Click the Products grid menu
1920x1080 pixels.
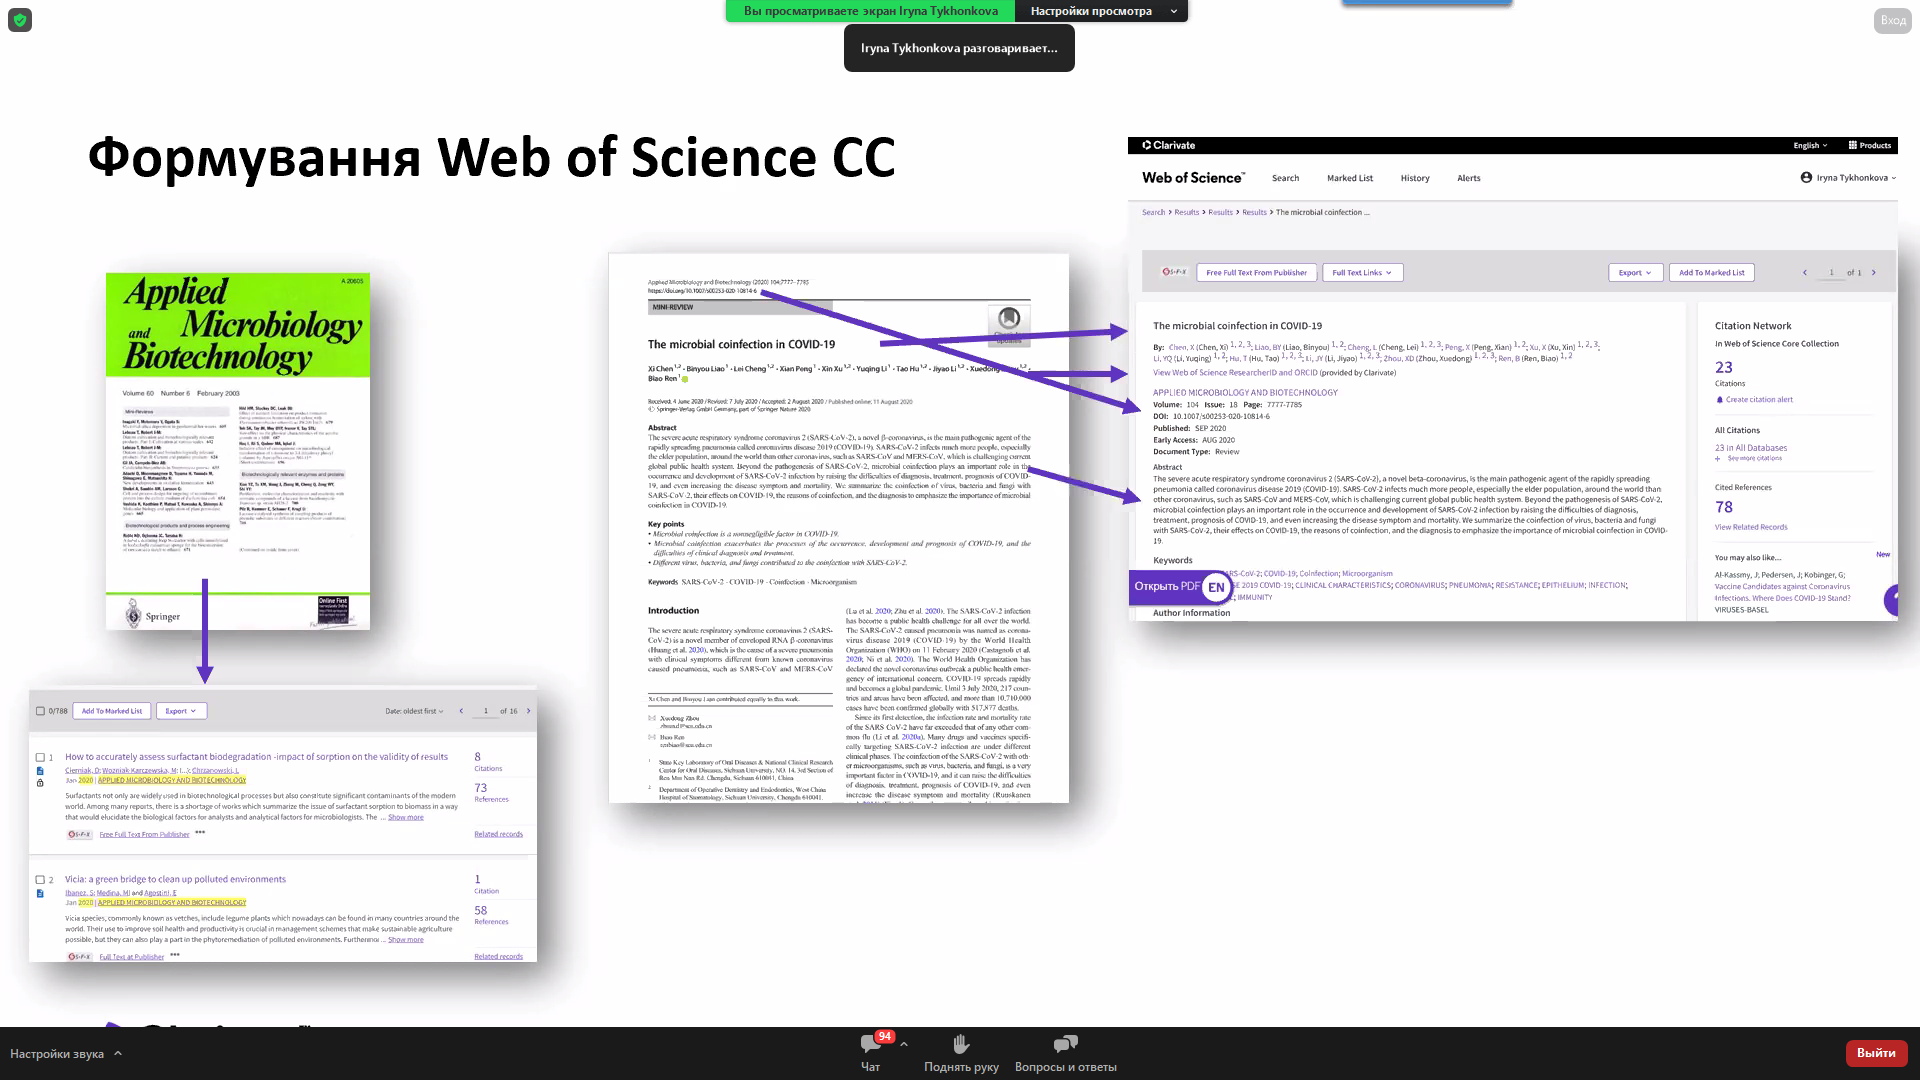pos(1870,145)
